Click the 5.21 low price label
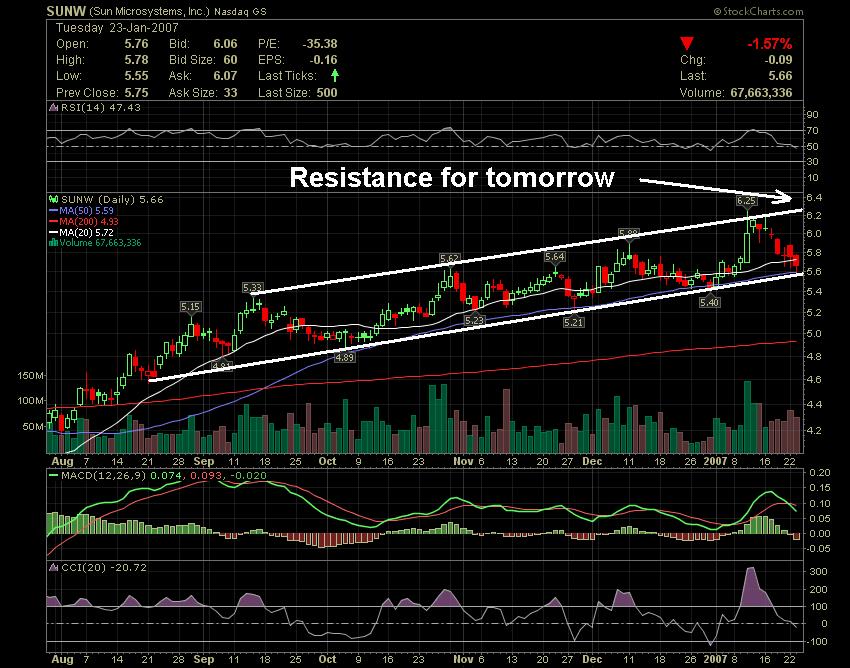 tap(573, 322)
